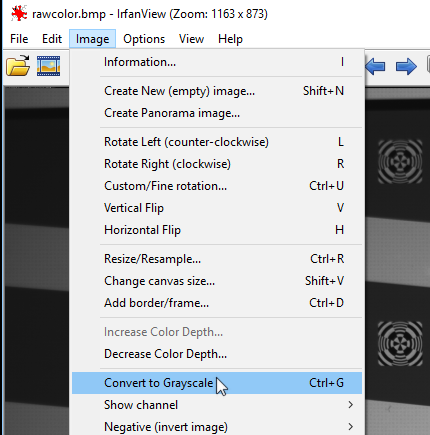
Task: Open the Edit menu
Action: pos(52,39)
